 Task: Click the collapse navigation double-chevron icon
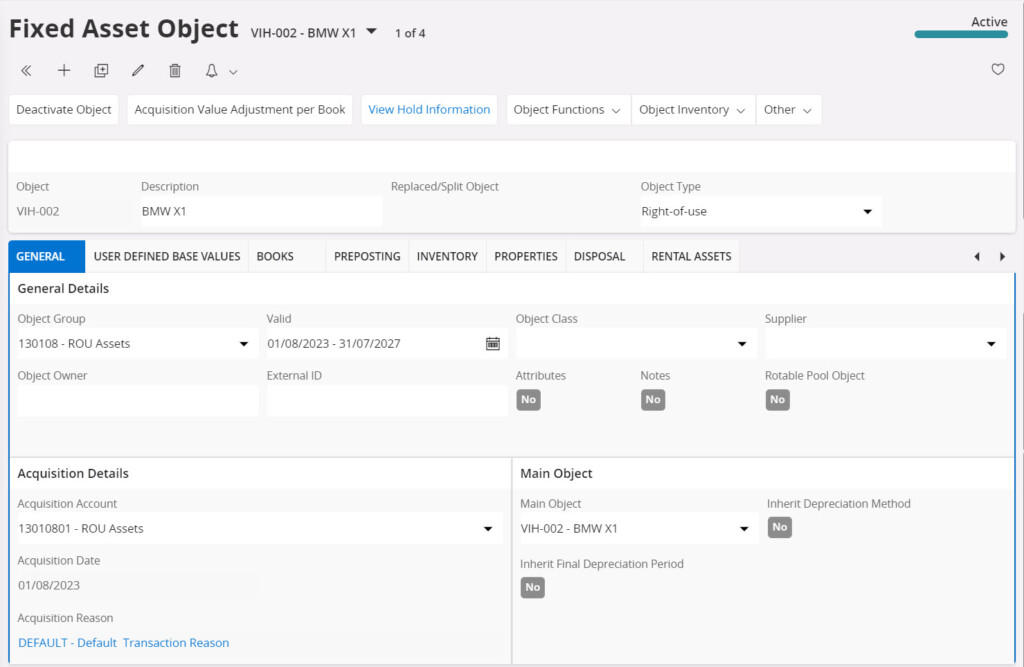[26, 71]
